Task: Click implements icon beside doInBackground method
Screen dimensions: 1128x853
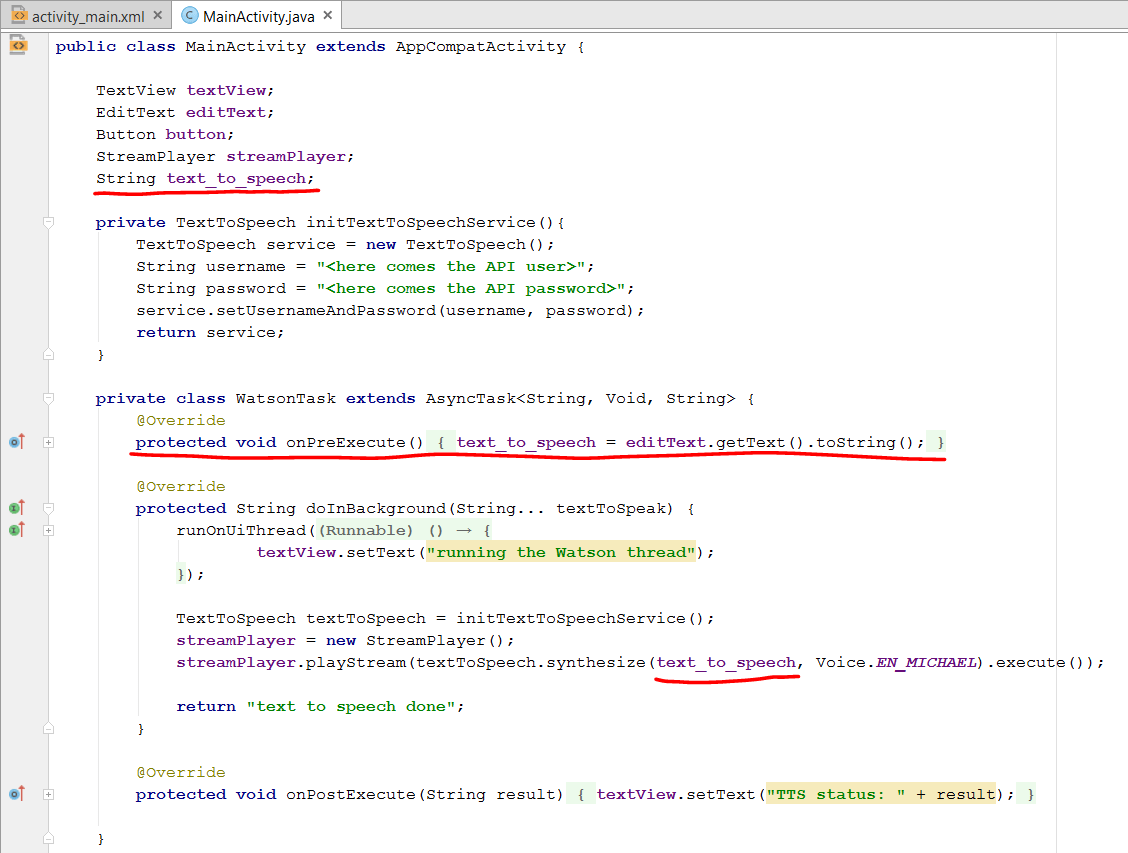Action: tap(16, 508)
